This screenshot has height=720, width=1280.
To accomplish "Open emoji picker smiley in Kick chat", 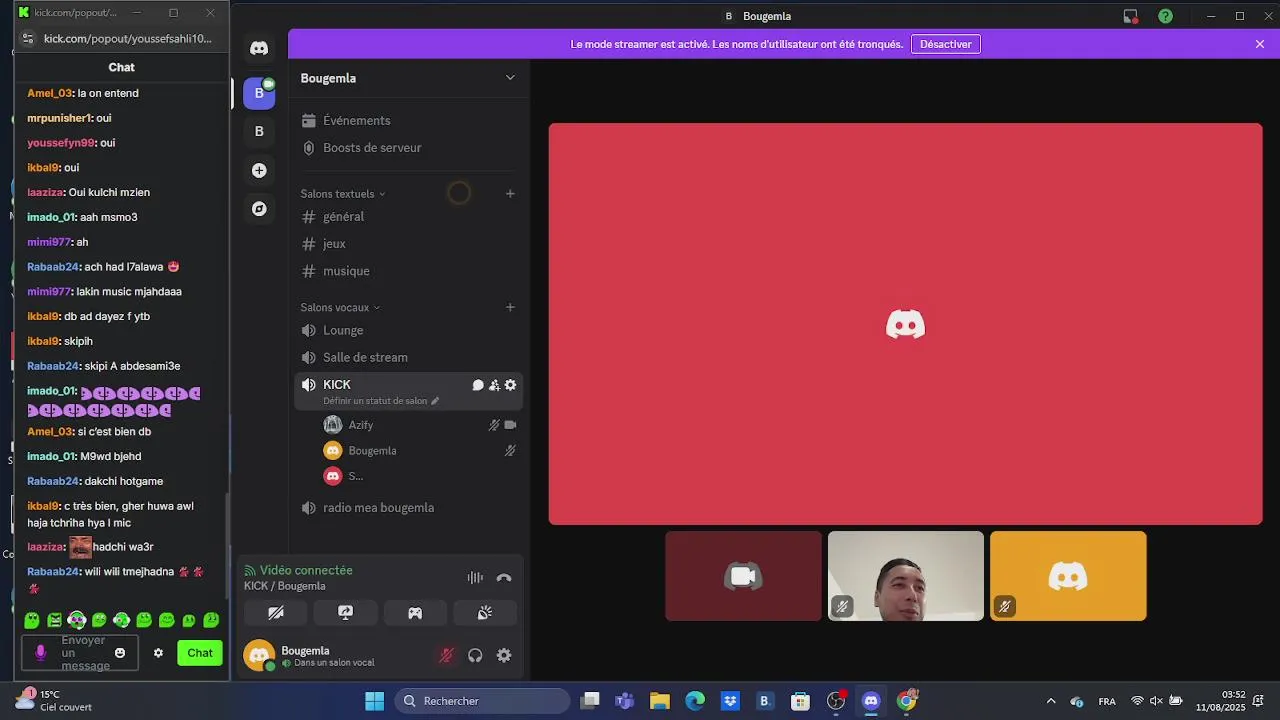I will click(x=120, y=653).
